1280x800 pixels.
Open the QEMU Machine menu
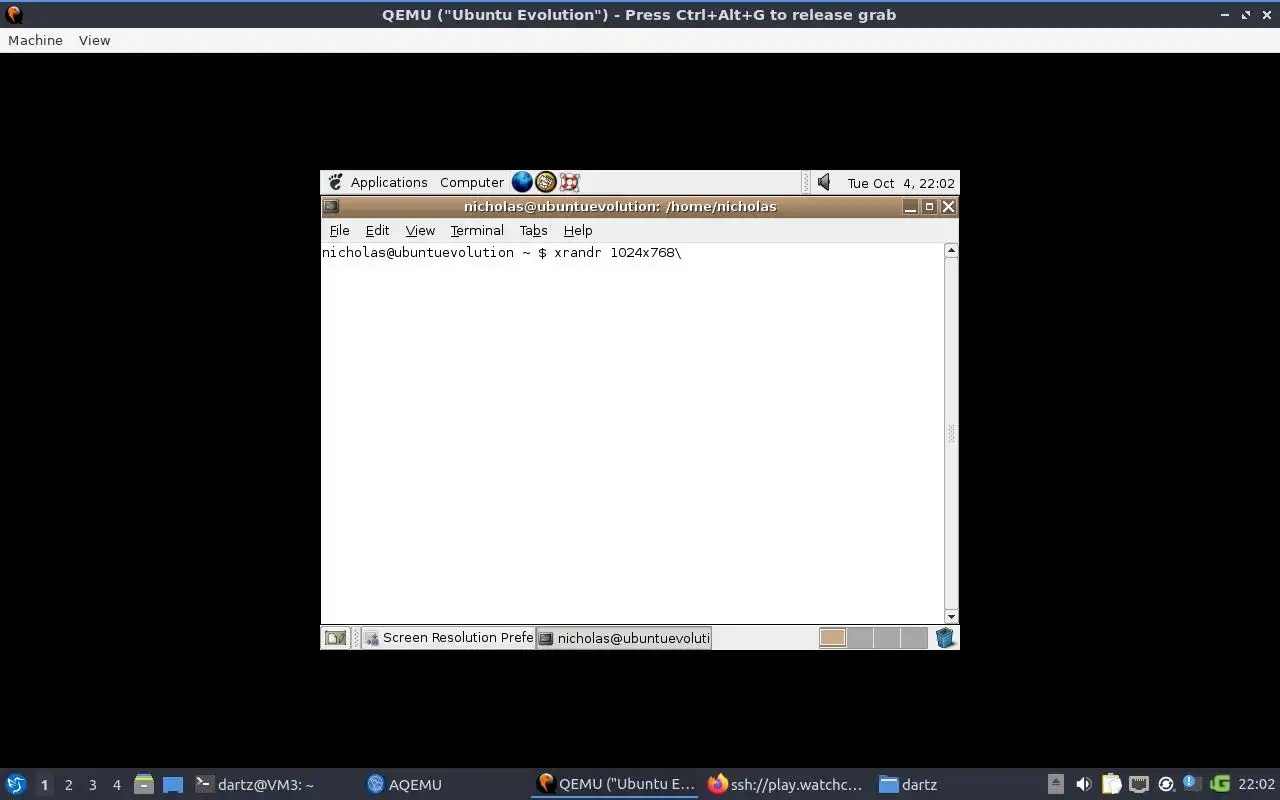pos(35,40)
